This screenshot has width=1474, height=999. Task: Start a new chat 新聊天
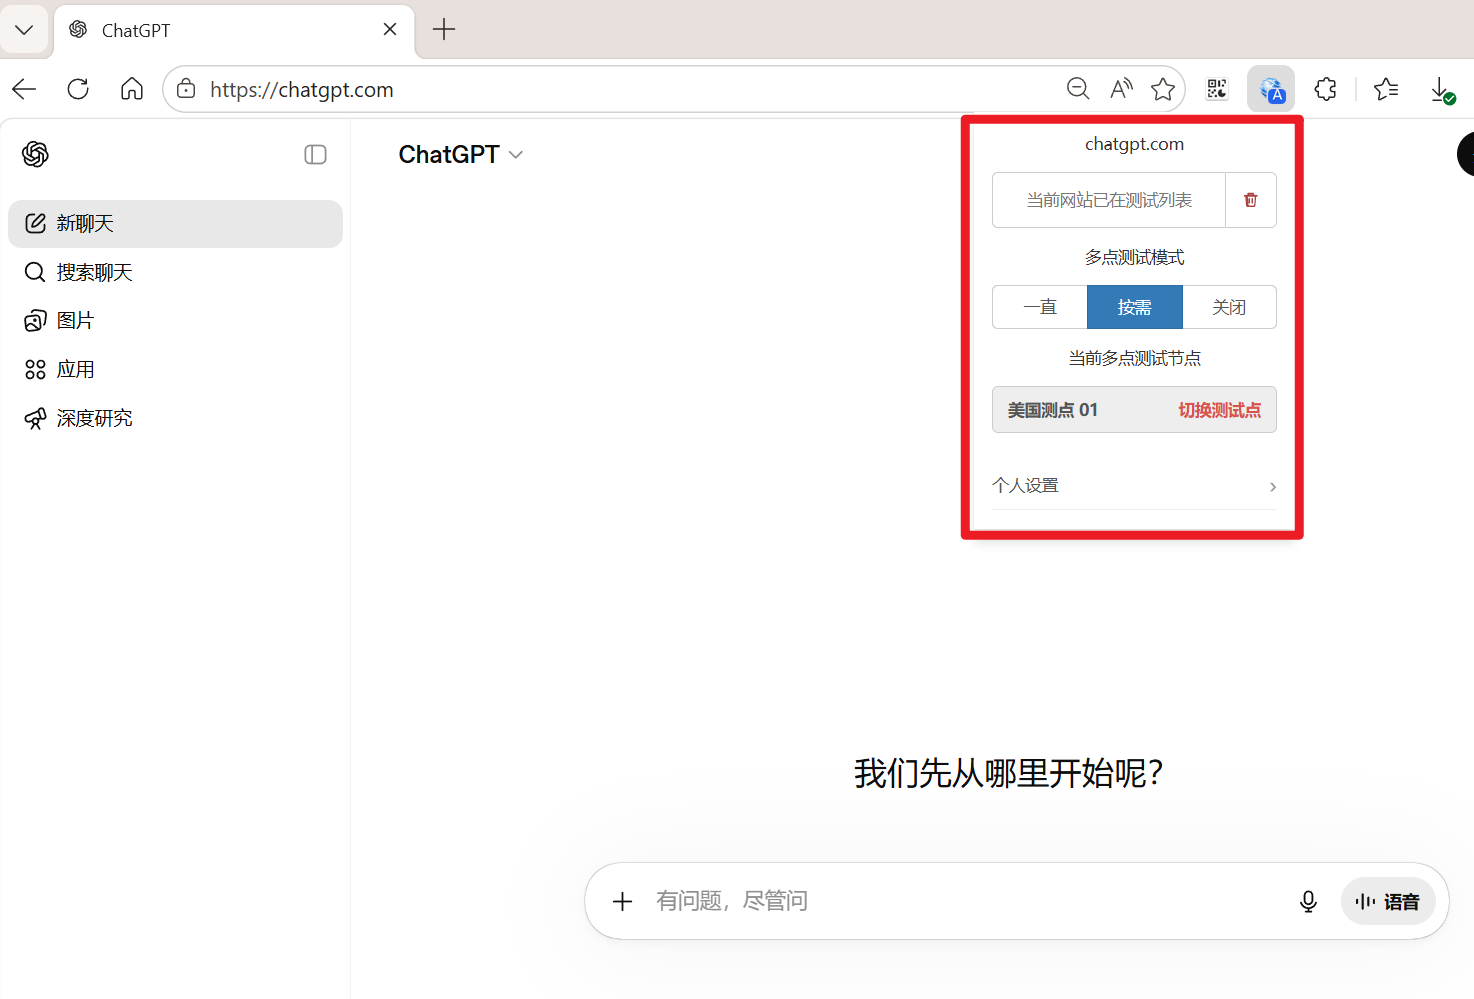175,224
